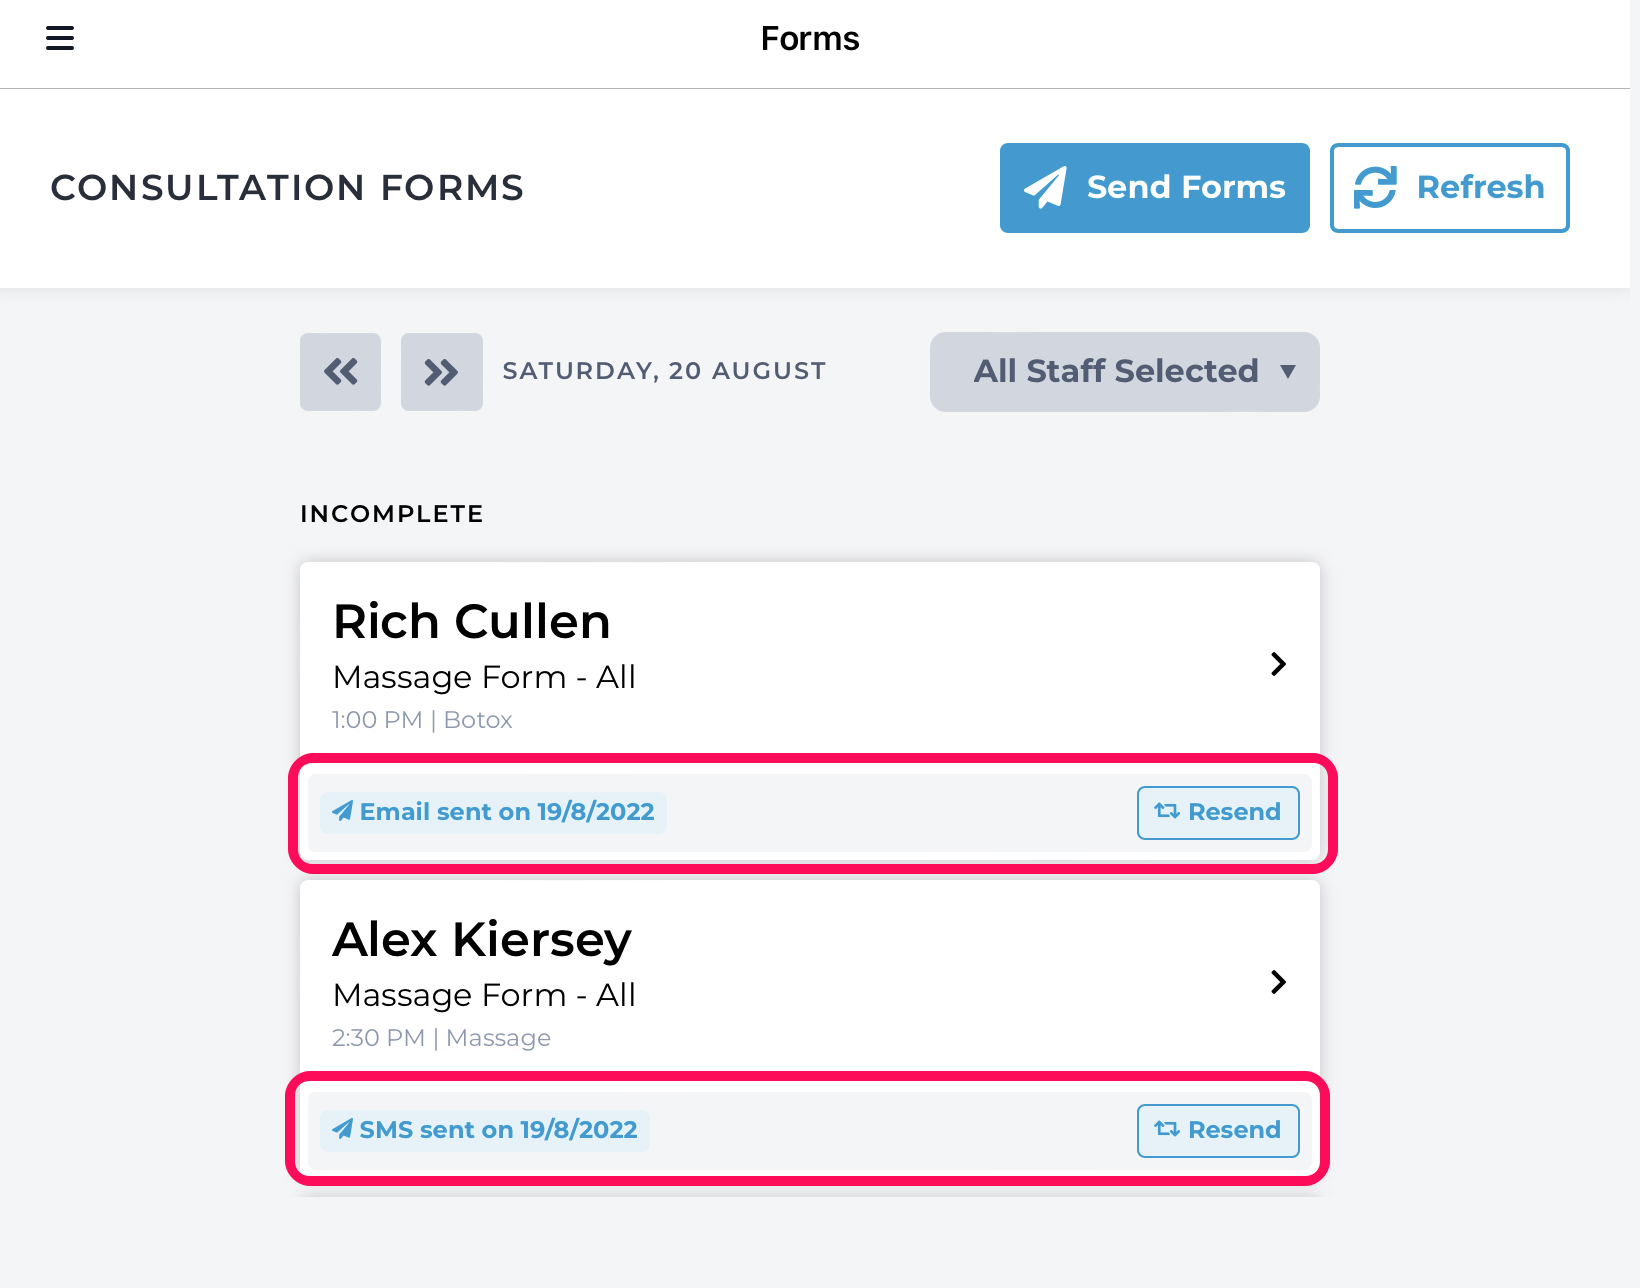This screenshot has height=1288, width=1640.
Task: Go to the previous day with the double-left arrow
Action: click(x=340, y=372)
